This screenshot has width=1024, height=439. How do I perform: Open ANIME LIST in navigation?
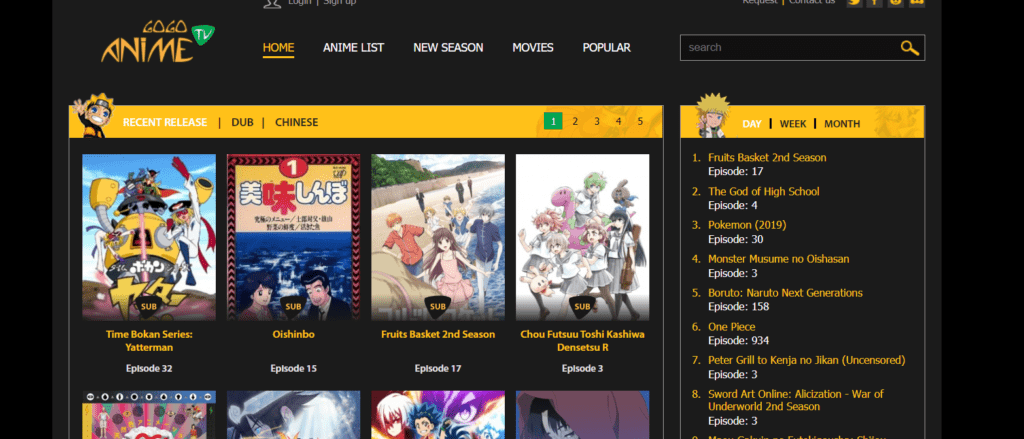[x=353, y=48]
